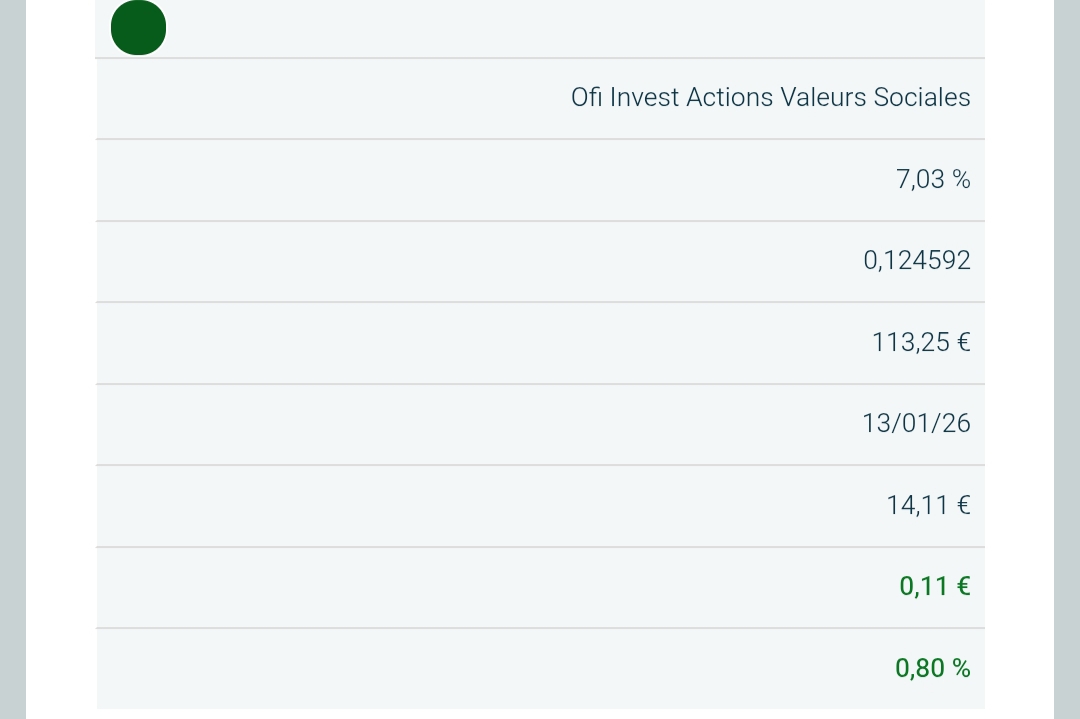Select the green 0,80 % performance value
The image size is (1080, 719).
tap(932, 668)
